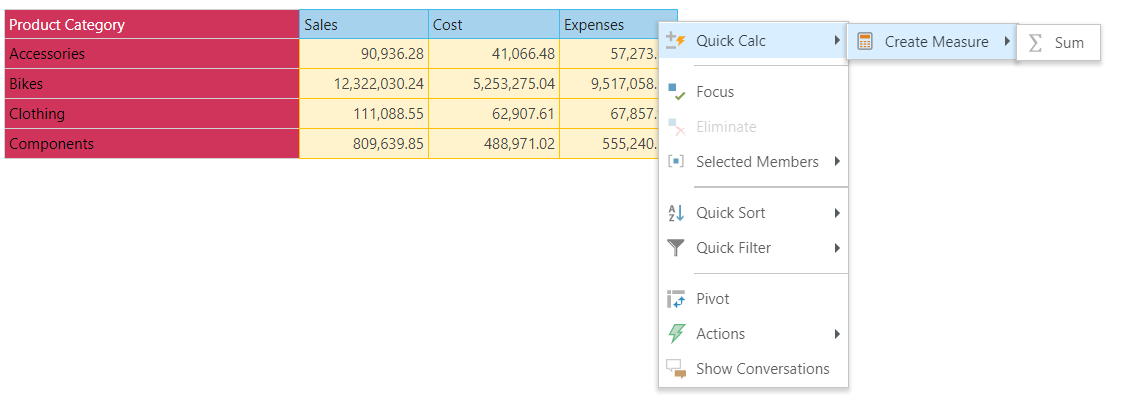This screenshot has height=412, width=1146.
Task: Select the Focus menu entry
Action: [x=715, y=92]
